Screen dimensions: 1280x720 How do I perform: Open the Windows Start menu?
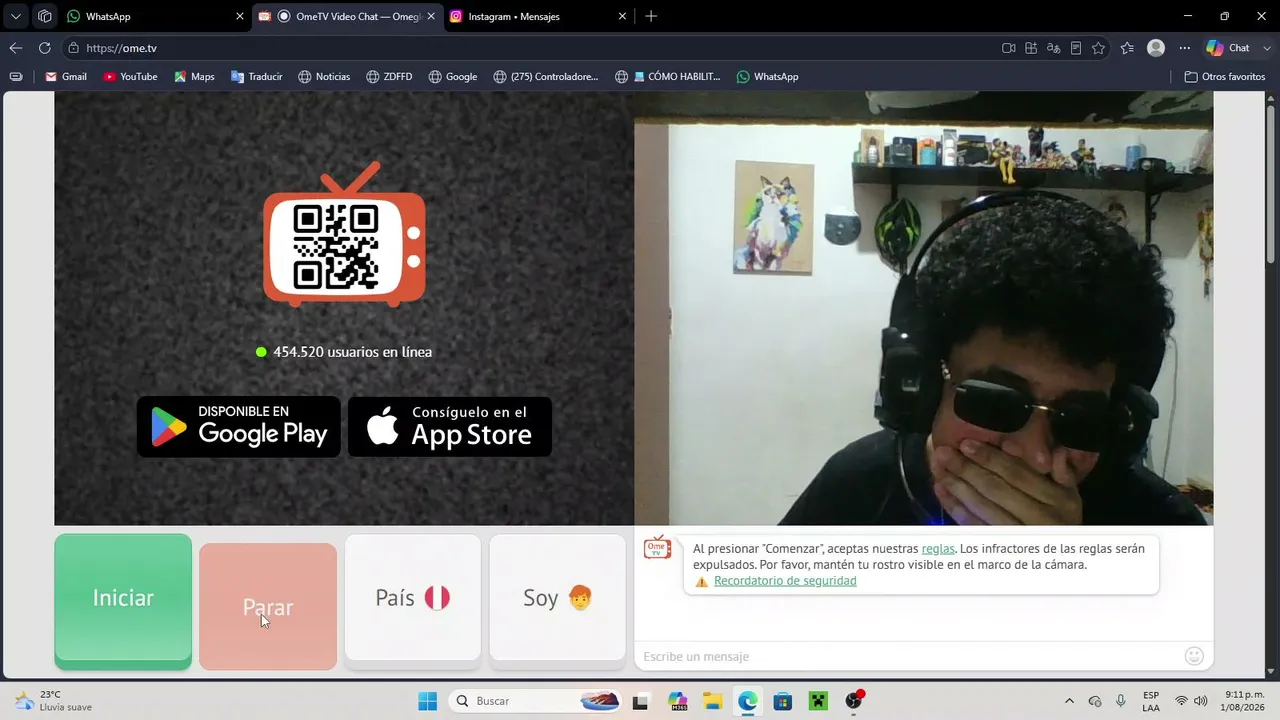(x=427, y=701)
